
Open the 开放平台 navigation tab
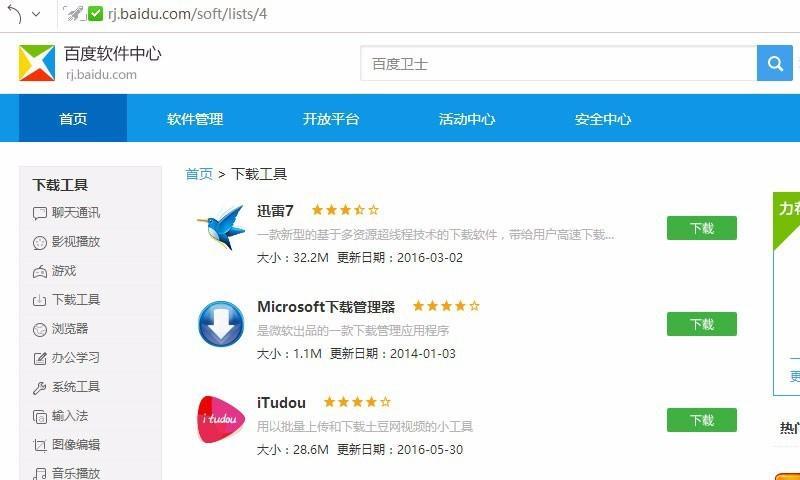(x=331, y=118)
